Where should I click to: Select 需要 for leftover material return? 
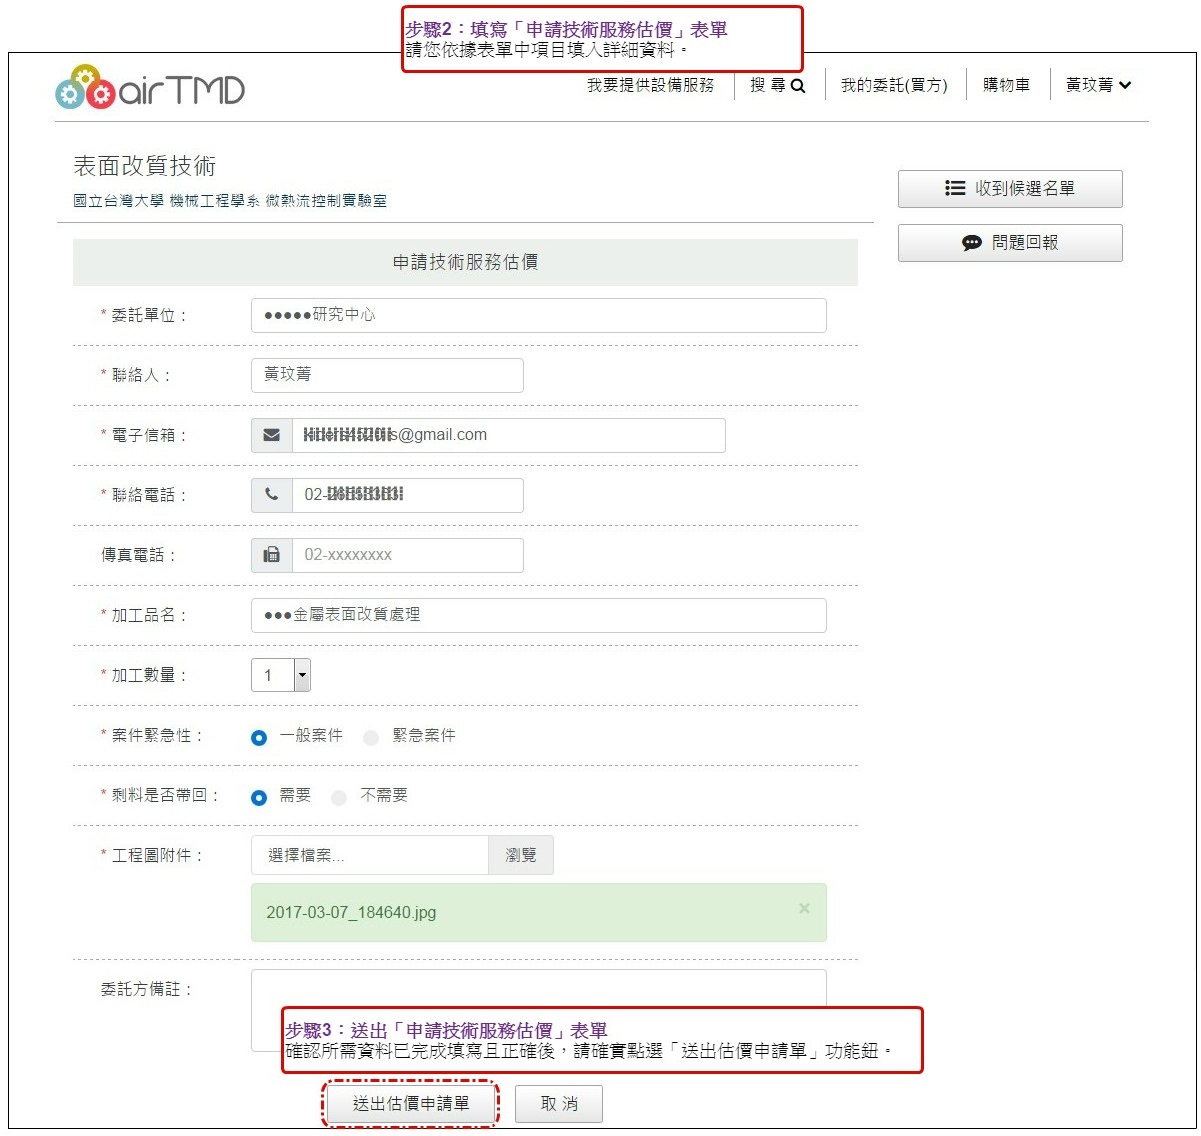click(260, 798)
